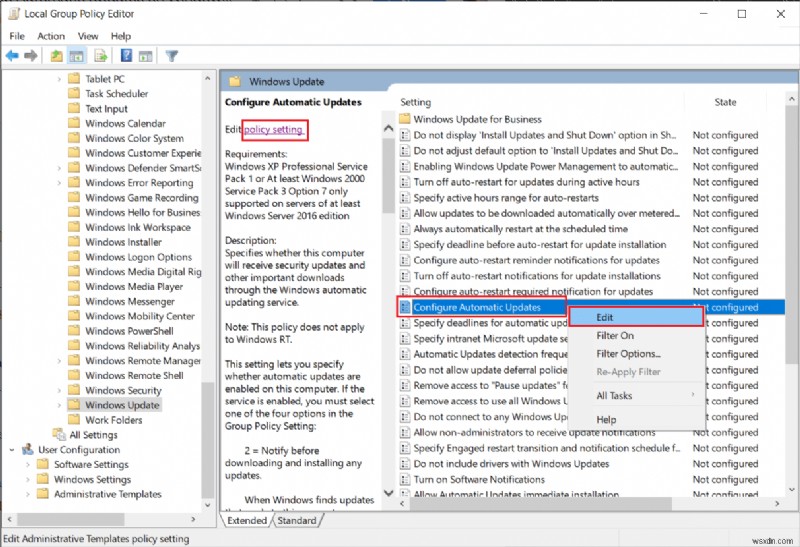800x547 pixels.
Task: Choose Help in the context menu
Action: pyautogui.click(x=636, y=419)
